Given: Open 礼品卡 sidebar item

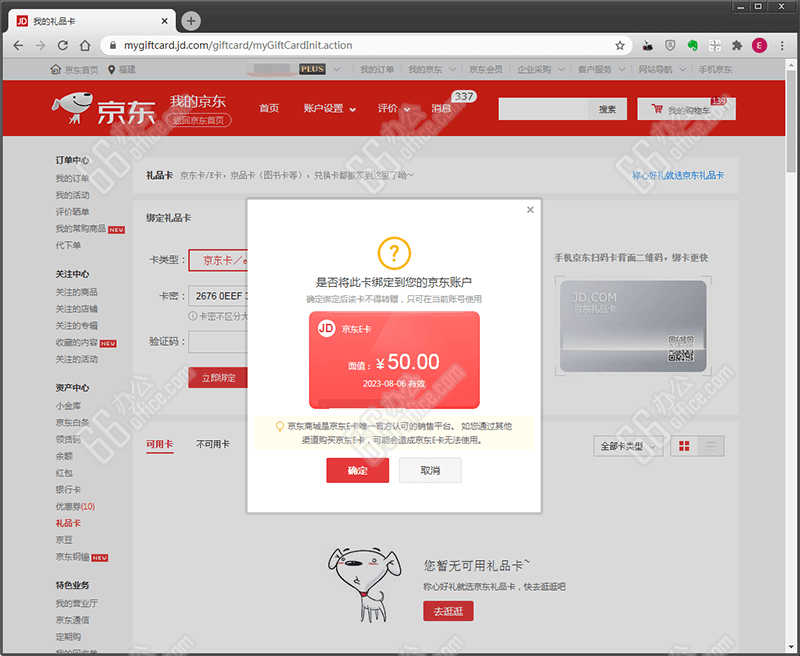Looking at the screenshot, I should coord(68,523).
